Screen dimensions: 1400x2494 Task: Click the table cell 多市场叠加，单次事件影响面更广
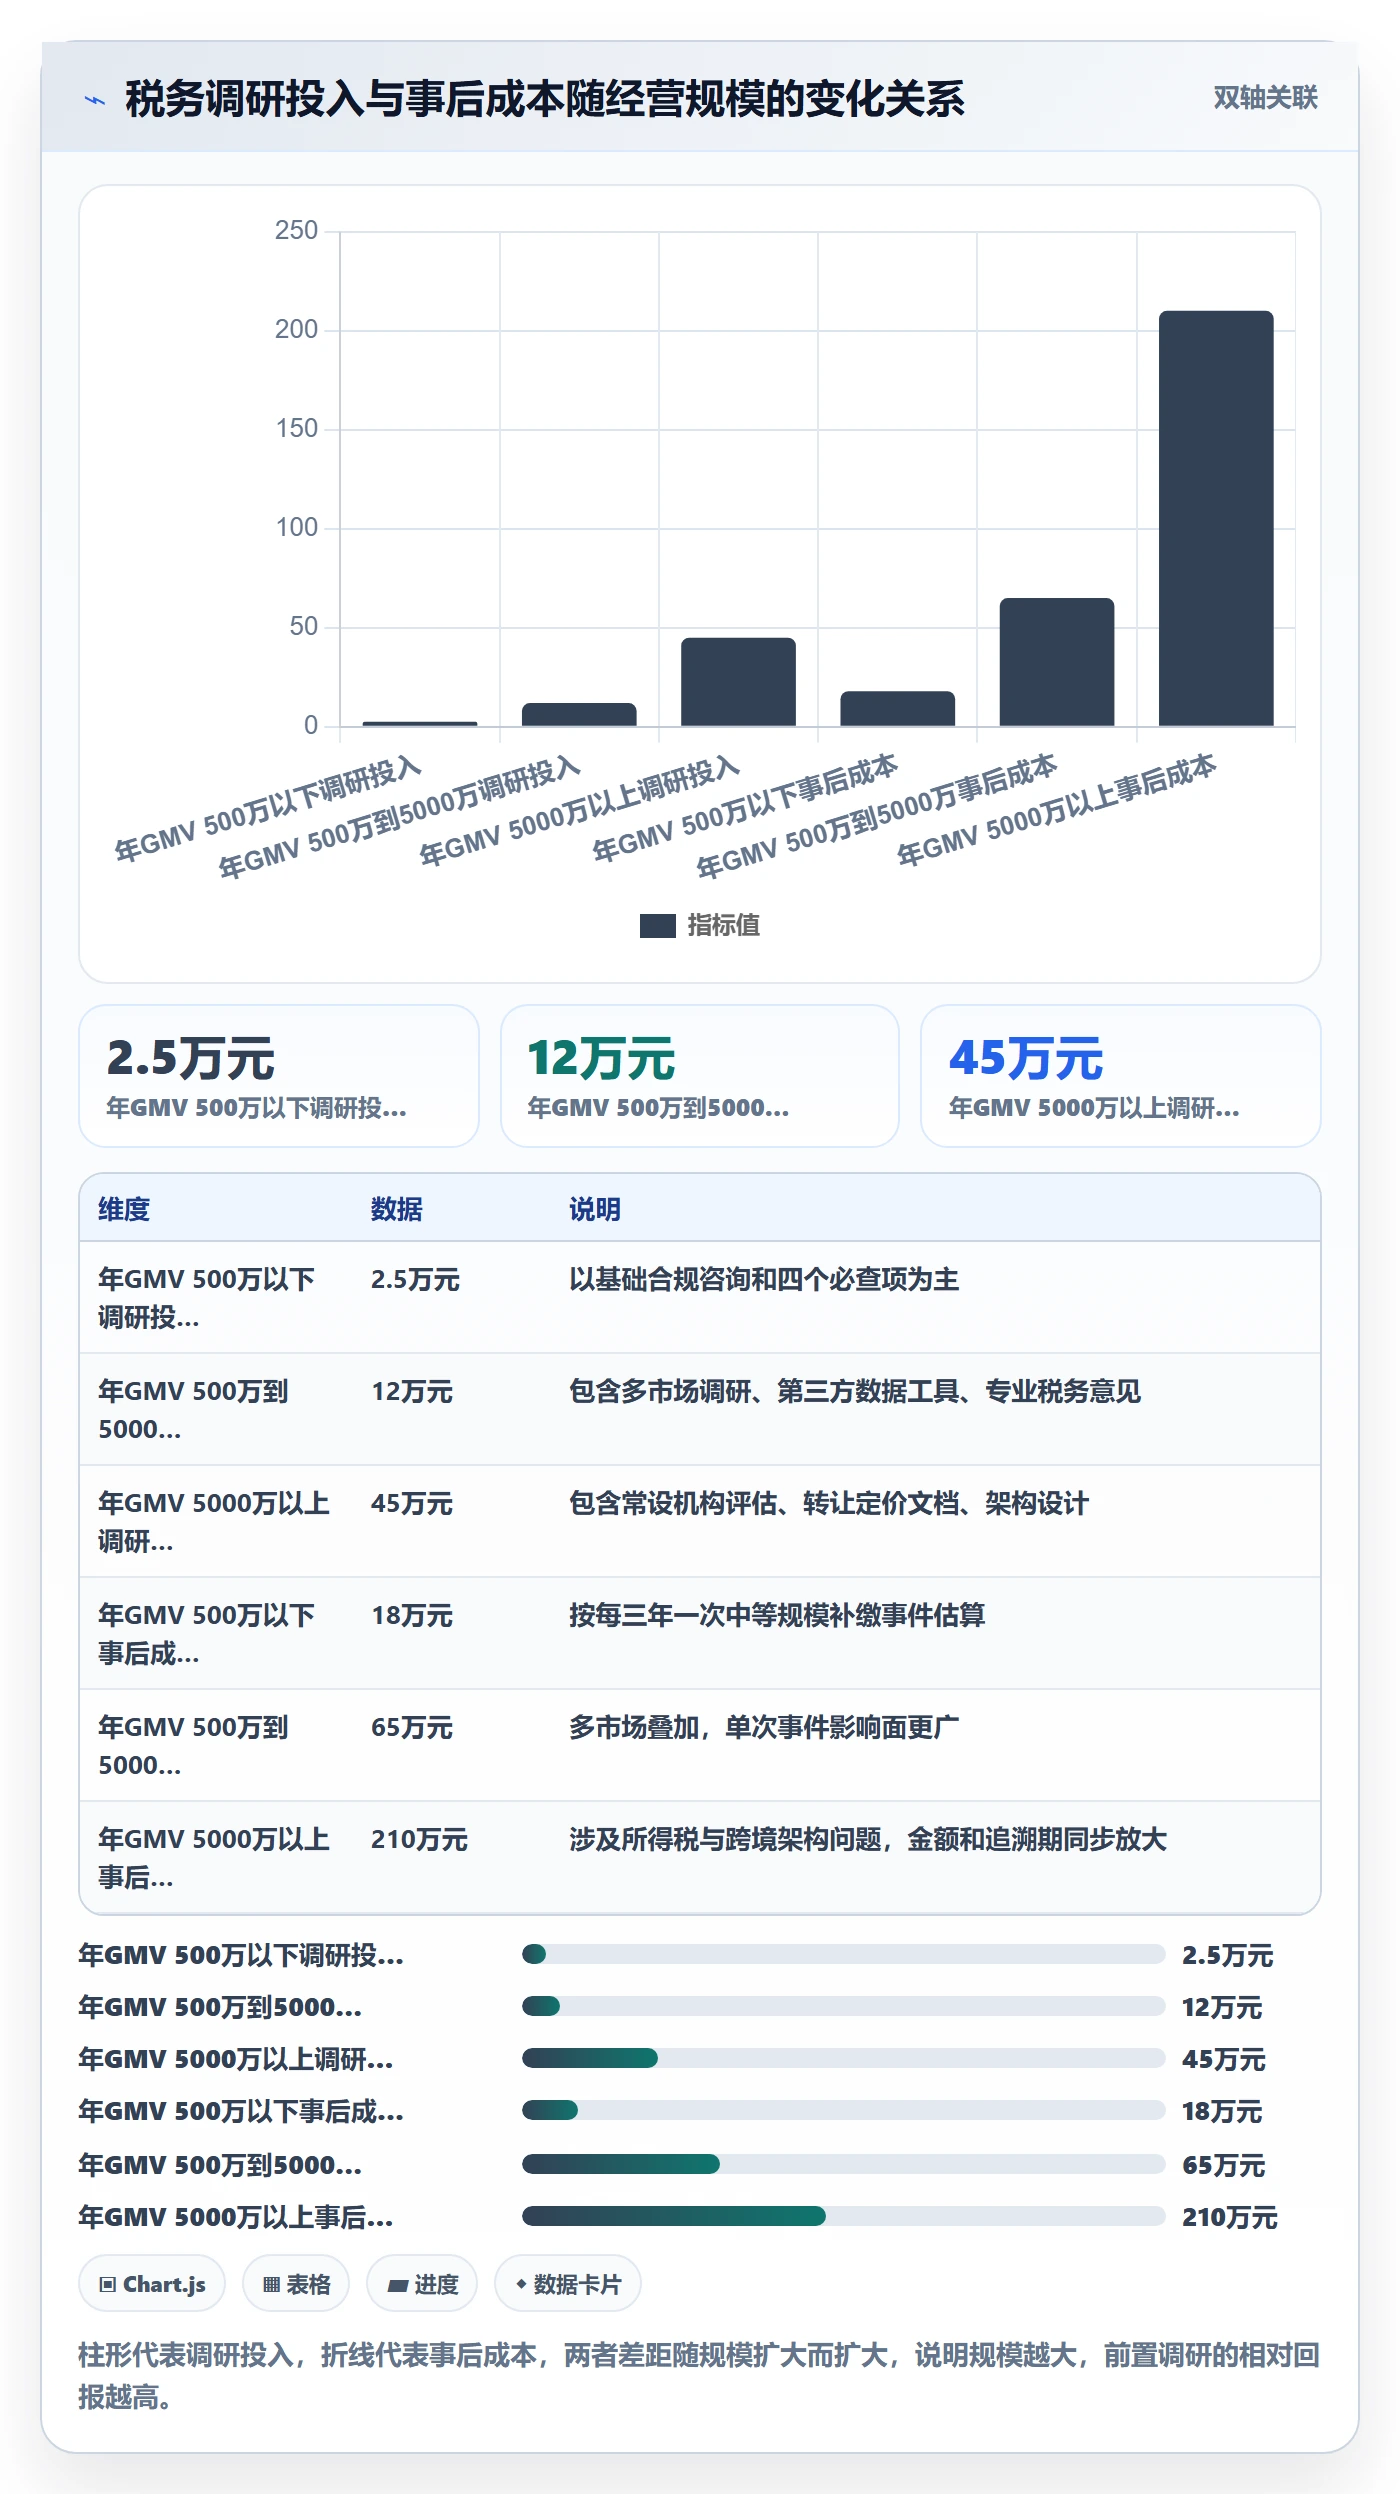pos(764,1727)
